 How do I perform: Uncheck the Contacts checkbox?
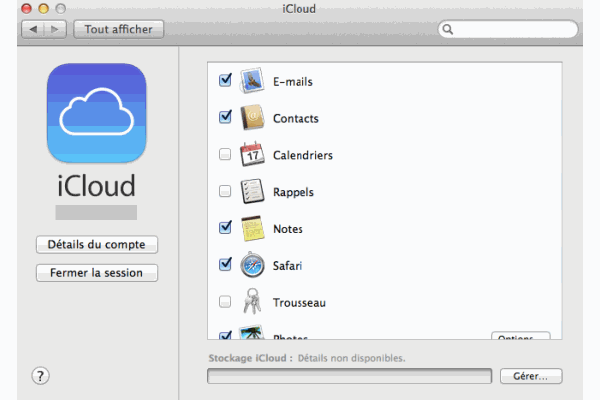(x=225, y=117)
